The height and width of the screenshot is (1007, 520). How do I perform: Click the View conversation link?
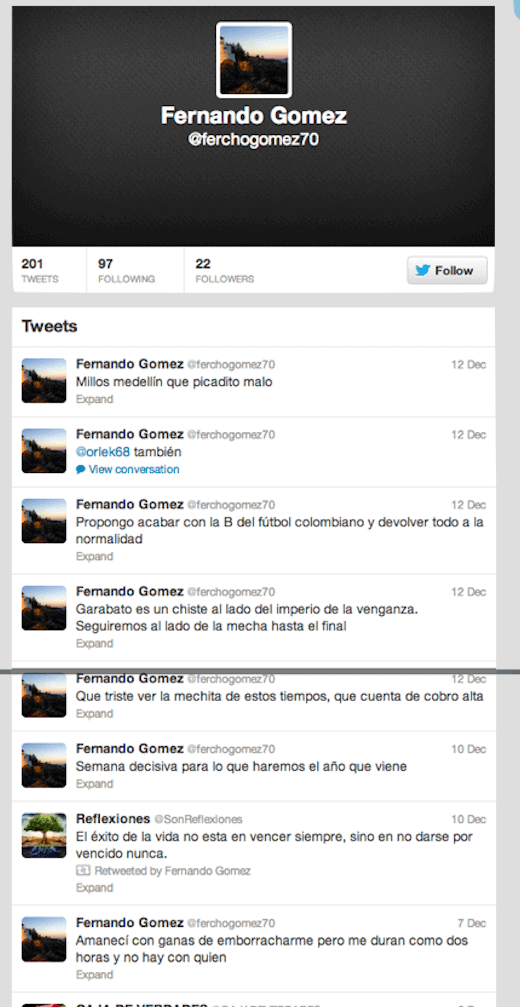tap(134, 469)
